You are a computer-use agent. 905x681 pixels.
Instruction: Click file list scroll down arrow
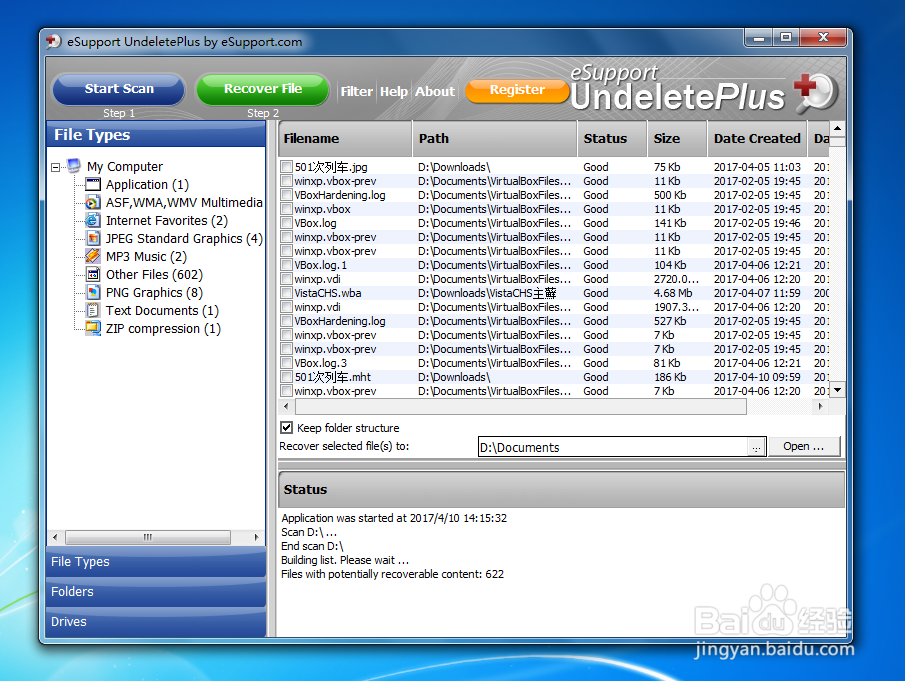[x=837, y=390]
